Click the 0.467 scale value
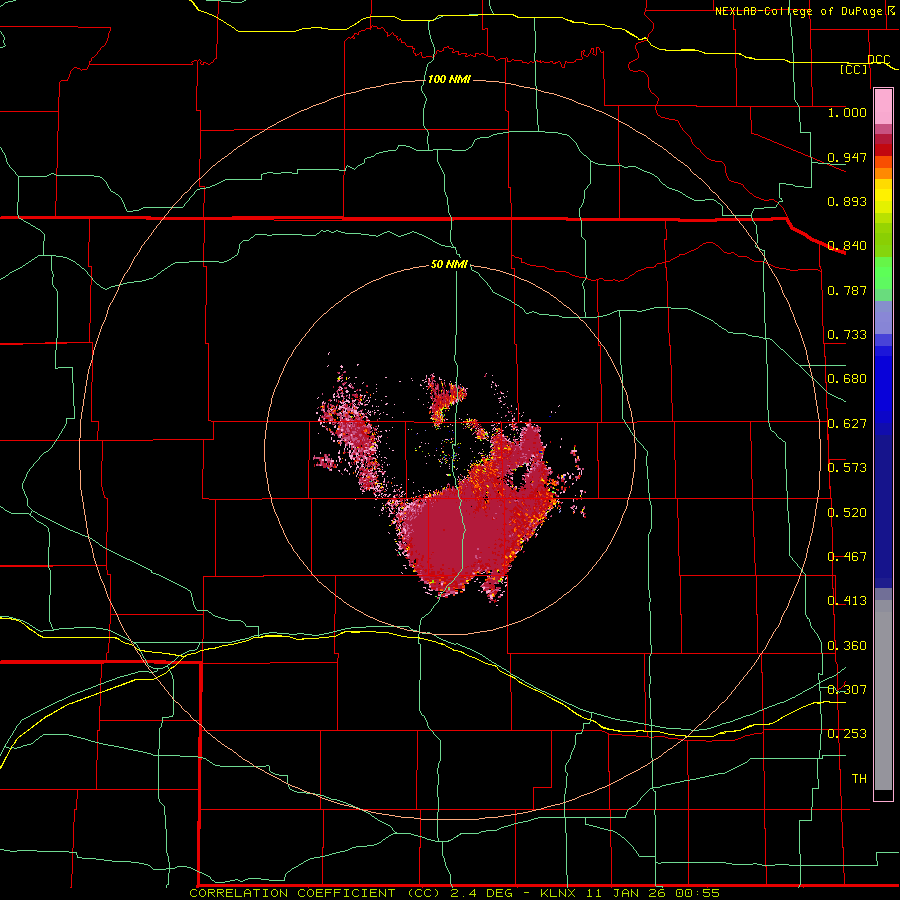The image size is (900, 900). [847, 557]
